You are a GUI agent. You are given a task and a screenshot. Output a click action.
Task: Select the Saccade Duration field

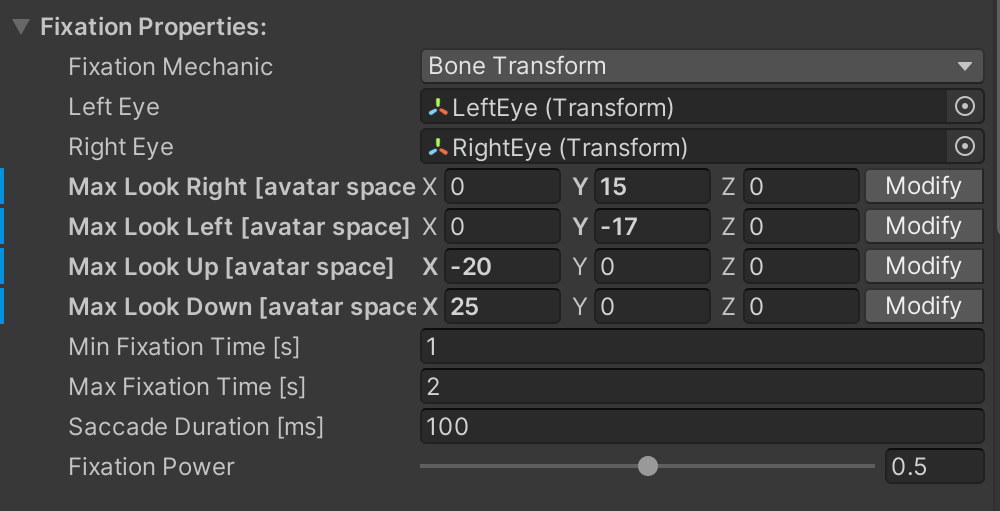[702, 426]
